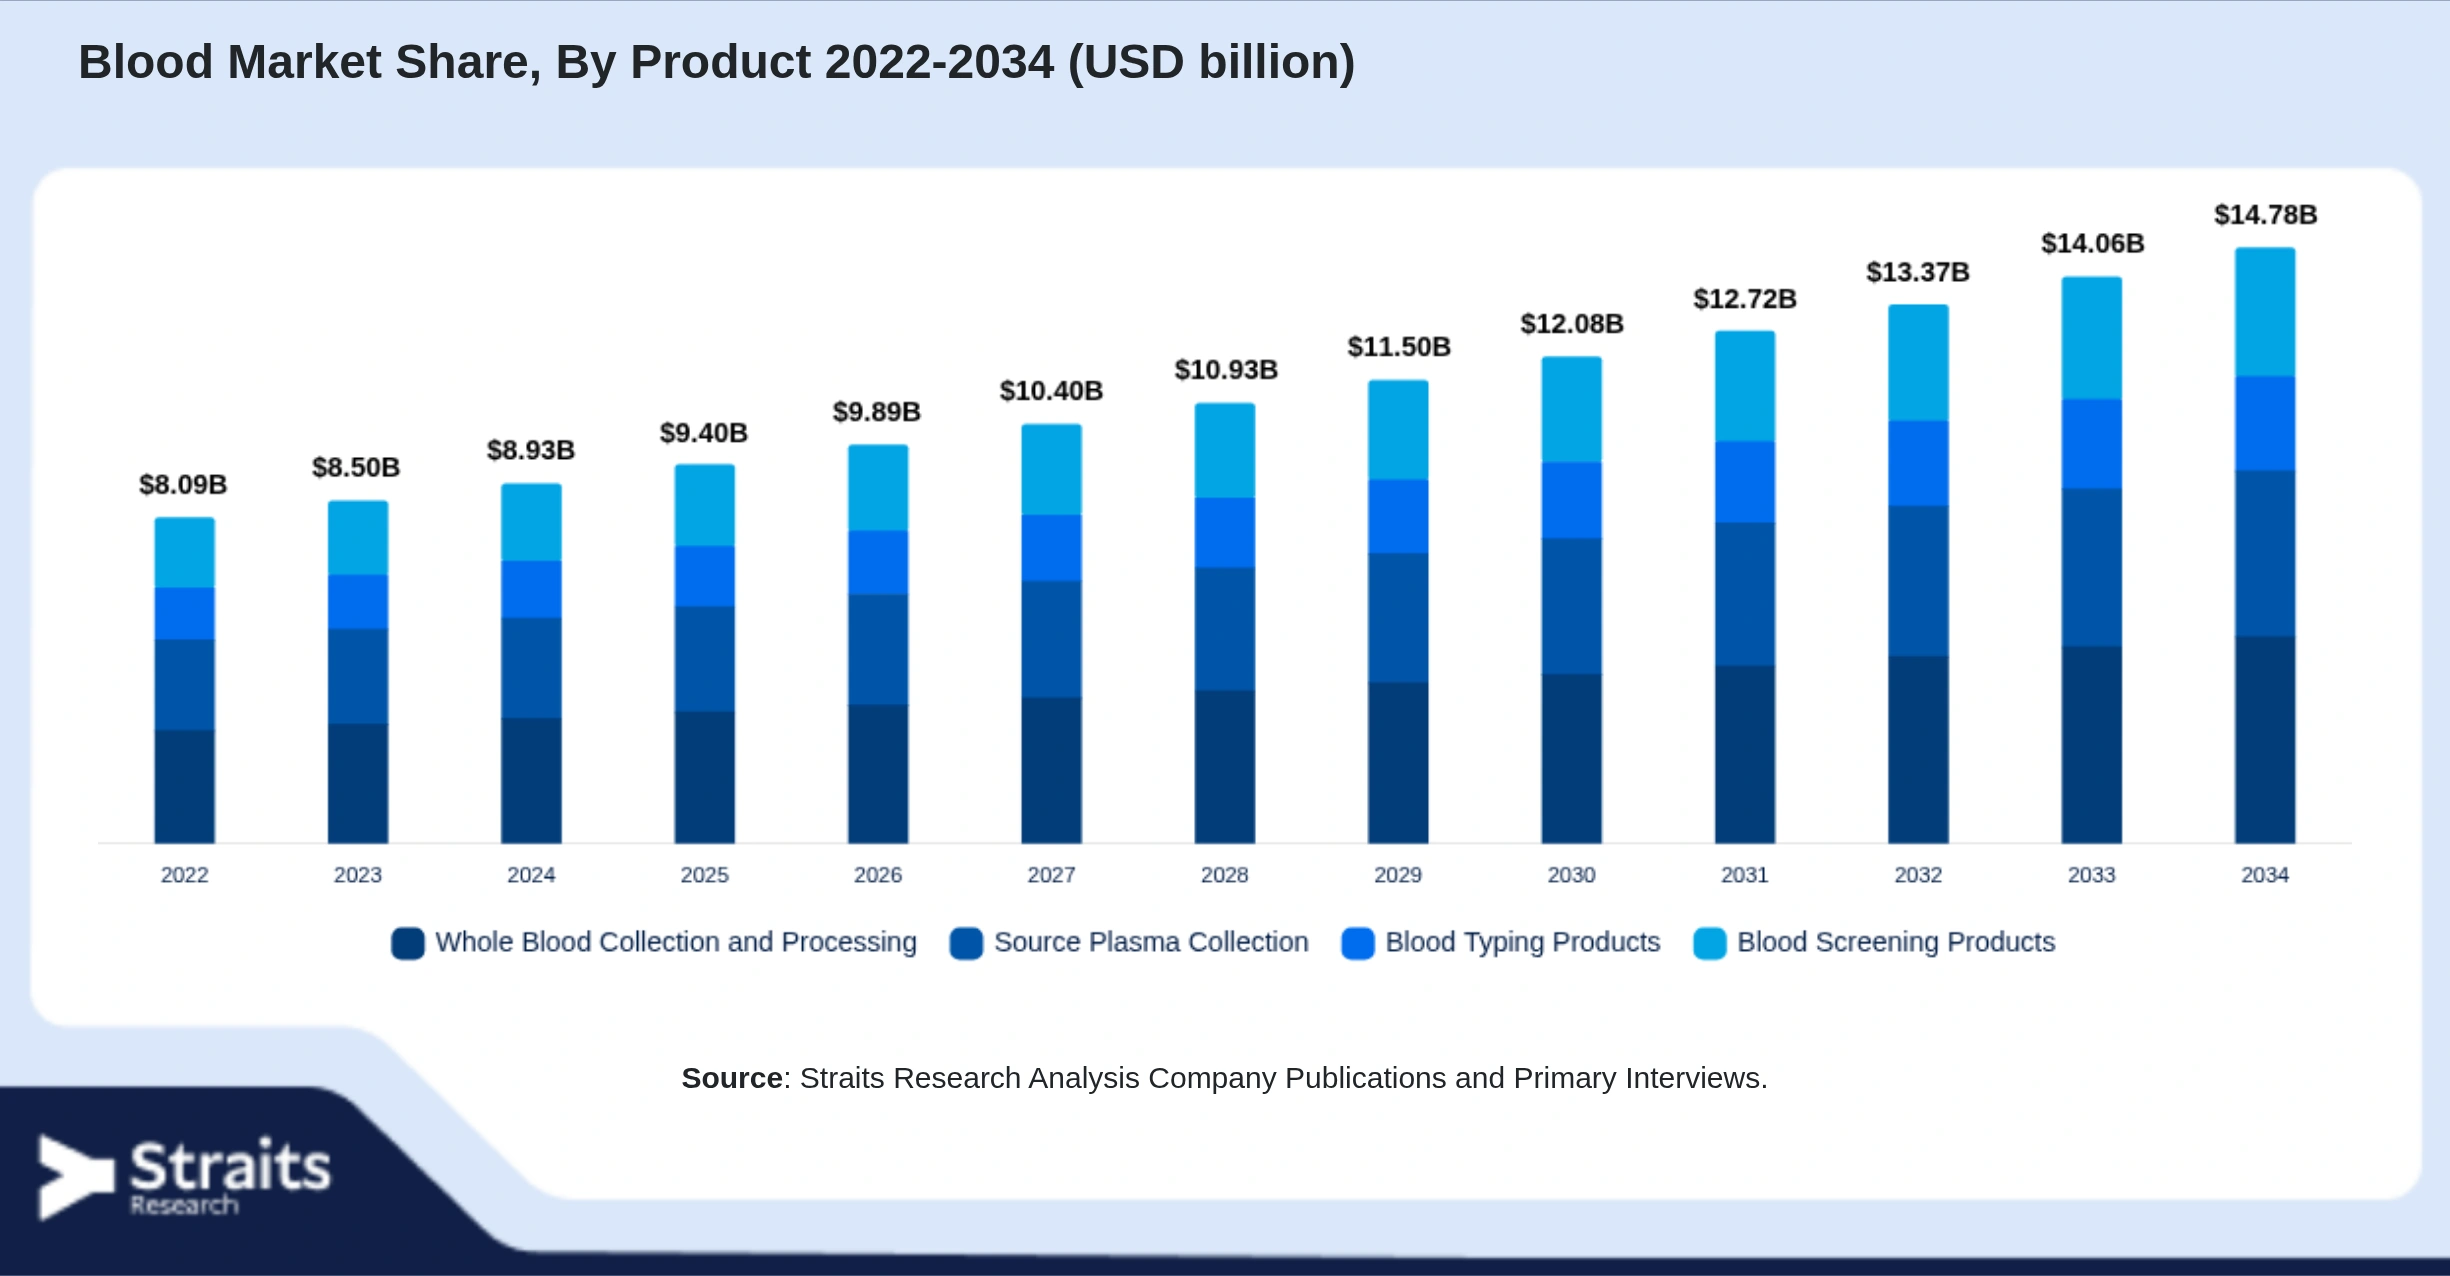
Task: Click the 2024 bar's Source Plasma segment
Action: tap(531, 668)
